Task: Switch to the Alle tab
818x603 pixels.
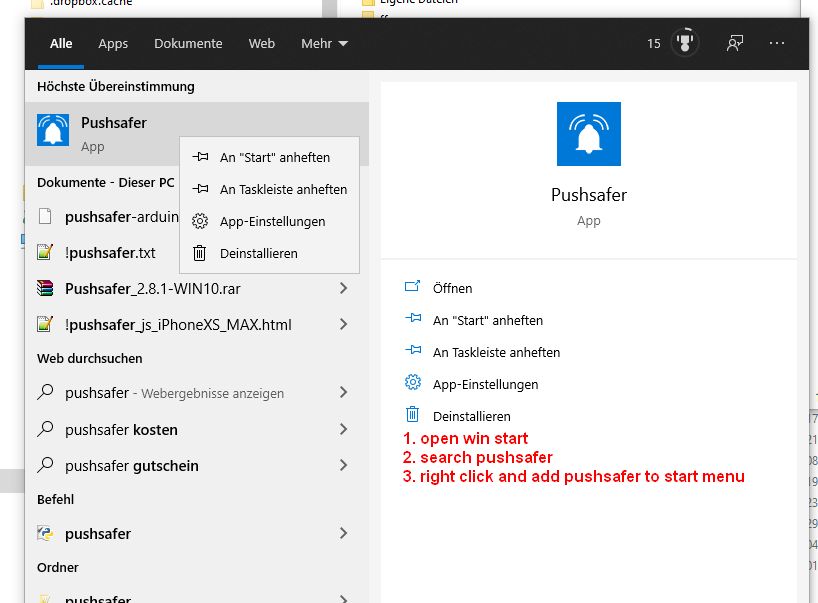Action: coord(61,43)
